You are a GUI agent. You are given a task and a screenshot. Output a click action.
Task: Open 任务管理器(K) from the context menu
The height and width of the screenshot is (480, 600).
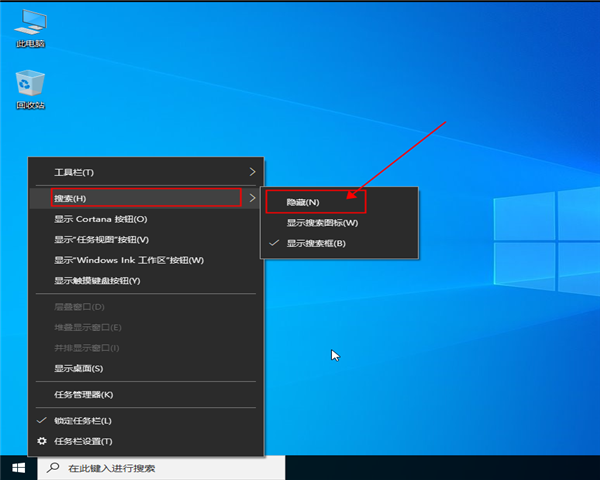[83, 394]
